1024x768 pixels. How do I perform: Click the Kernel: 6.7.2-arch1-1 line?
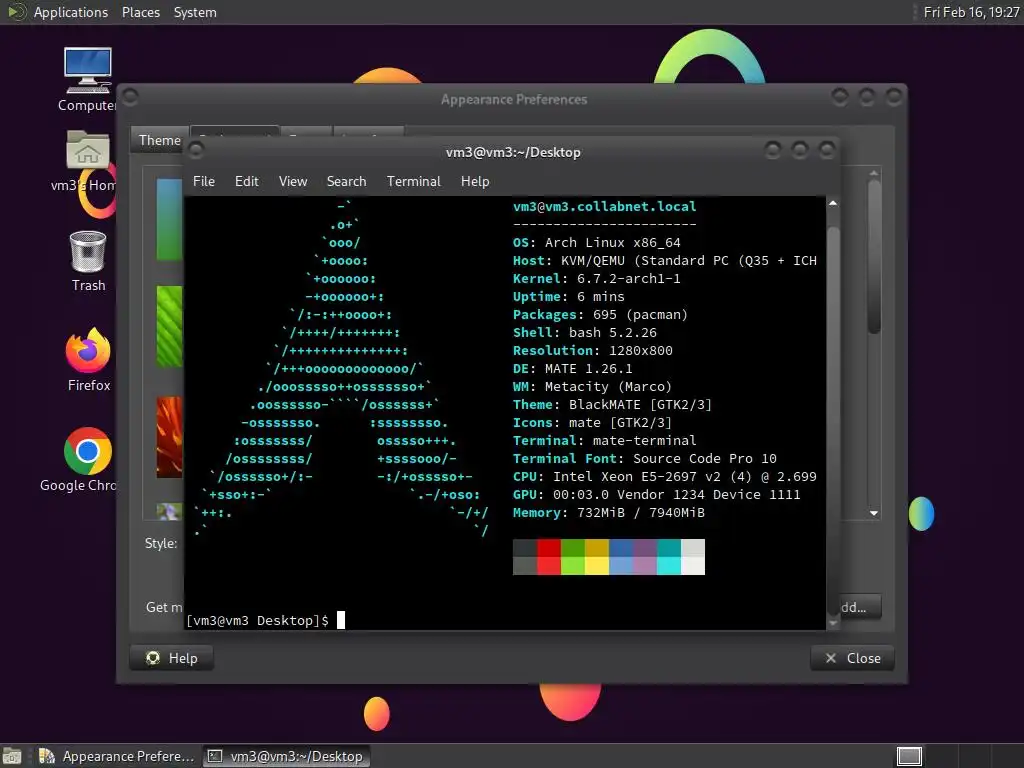click(x=596, y=278)
